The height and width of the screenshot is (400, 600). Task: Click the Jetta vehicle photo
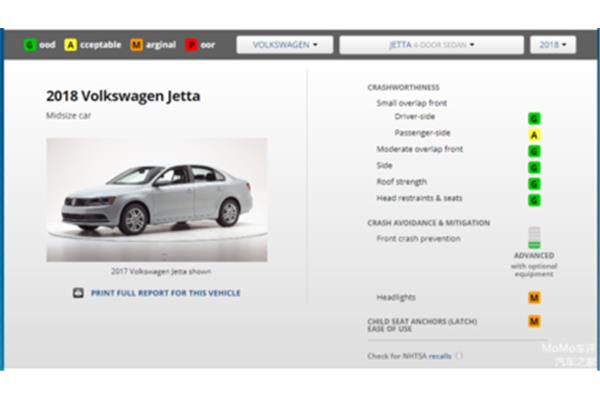pos(157,200)
